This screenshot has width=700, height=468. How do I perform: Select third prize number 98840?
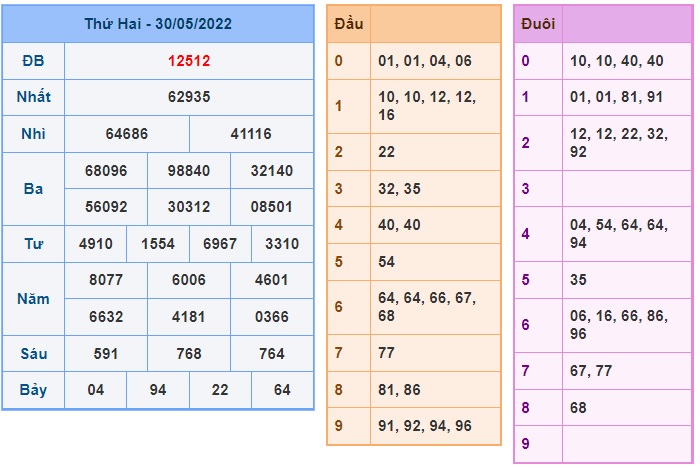189,171
